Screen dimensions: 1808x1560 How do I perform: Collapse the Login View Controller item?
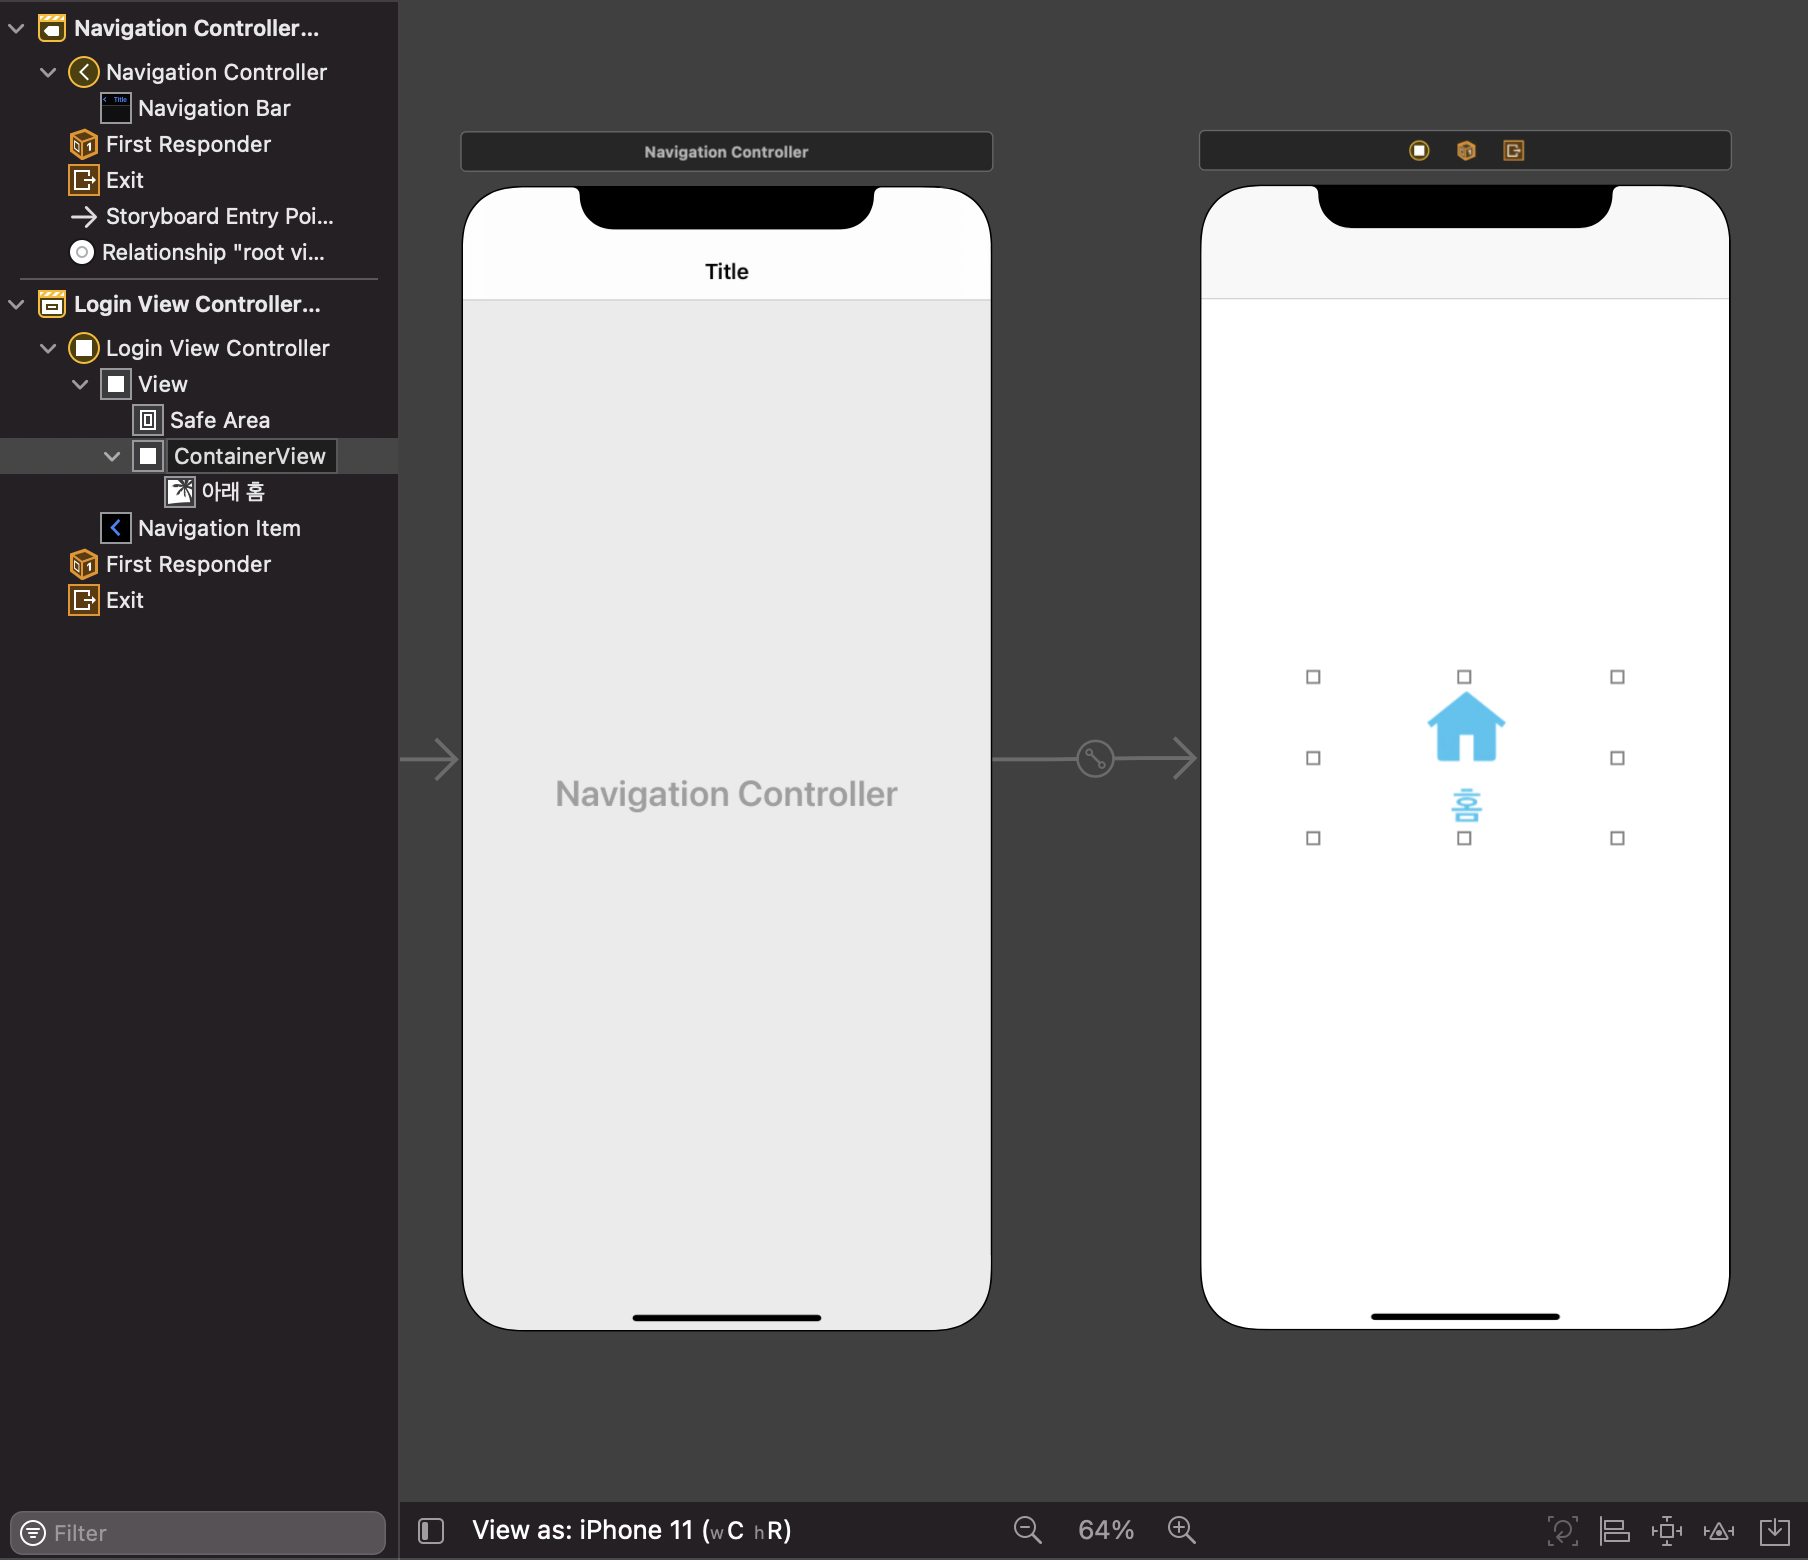click(48, 348)
